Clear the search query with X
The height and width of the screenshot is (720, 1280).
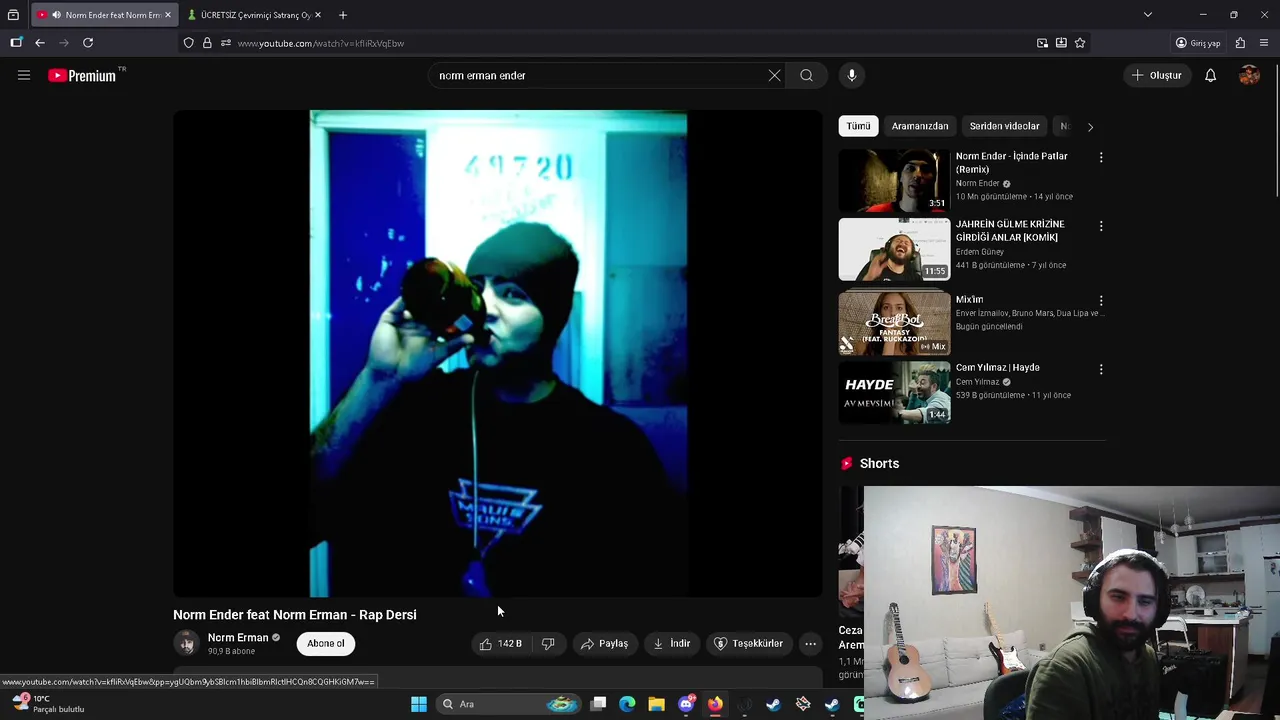[774, 75]
